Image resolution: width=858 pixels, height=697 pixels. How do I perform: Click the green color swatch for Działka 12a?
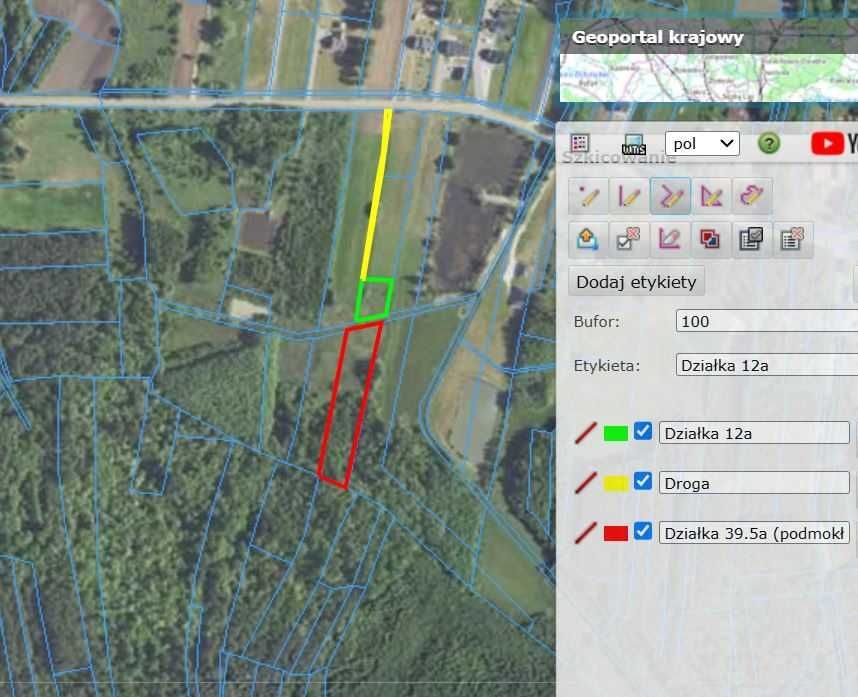click(x=616, y=433)
